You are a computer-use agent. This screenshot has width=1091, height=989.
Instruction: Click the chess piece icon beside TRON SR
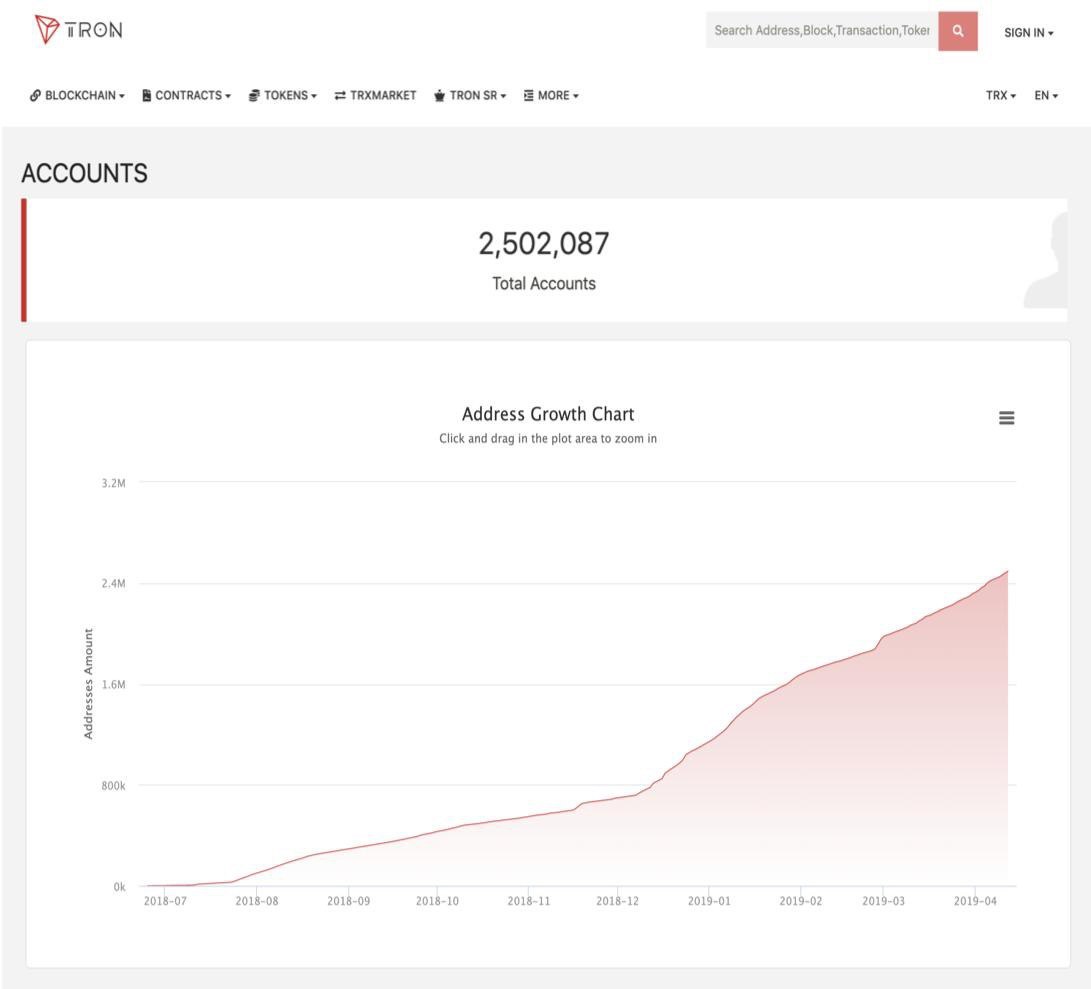coord(439,96)
